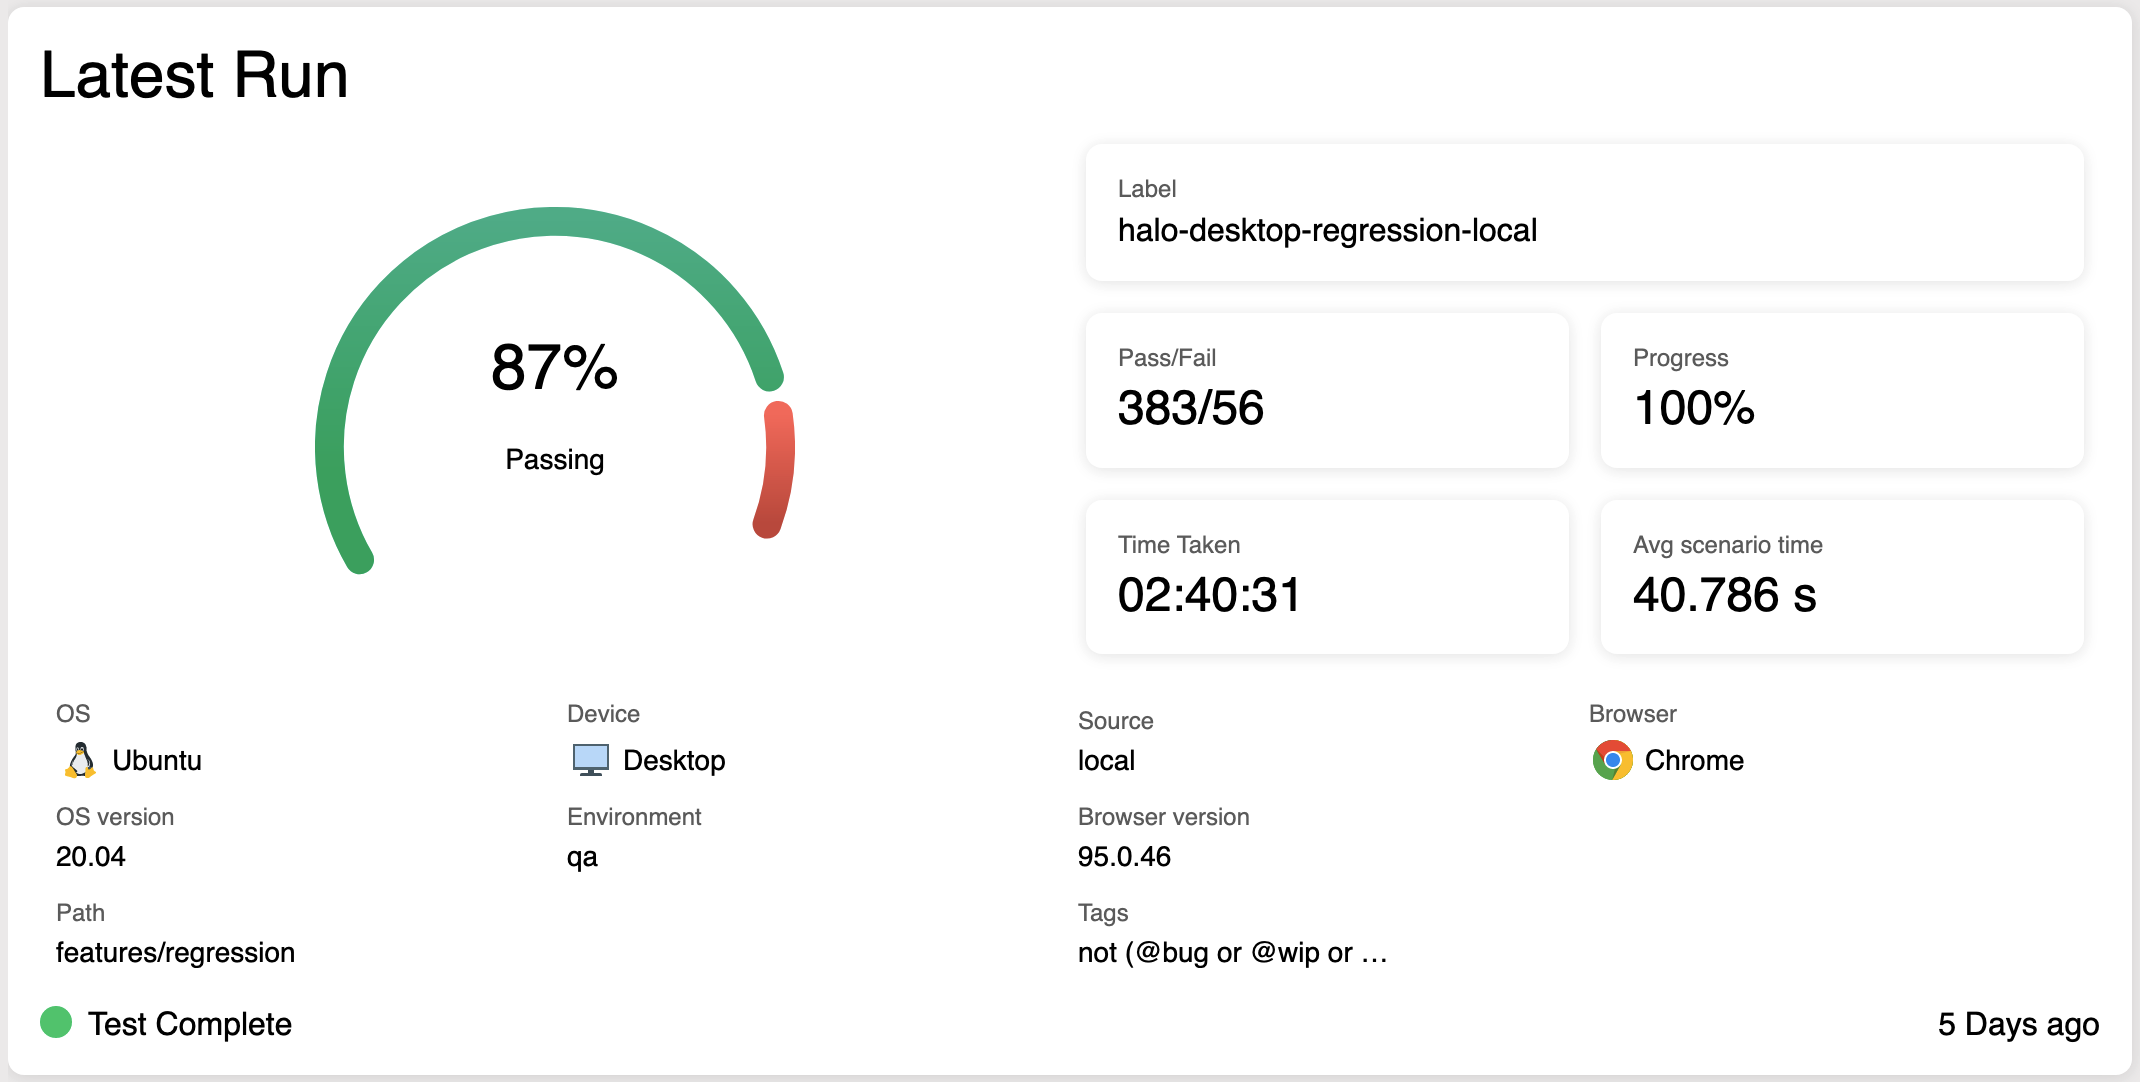Click the Device value Desktop

click(674, 760)
